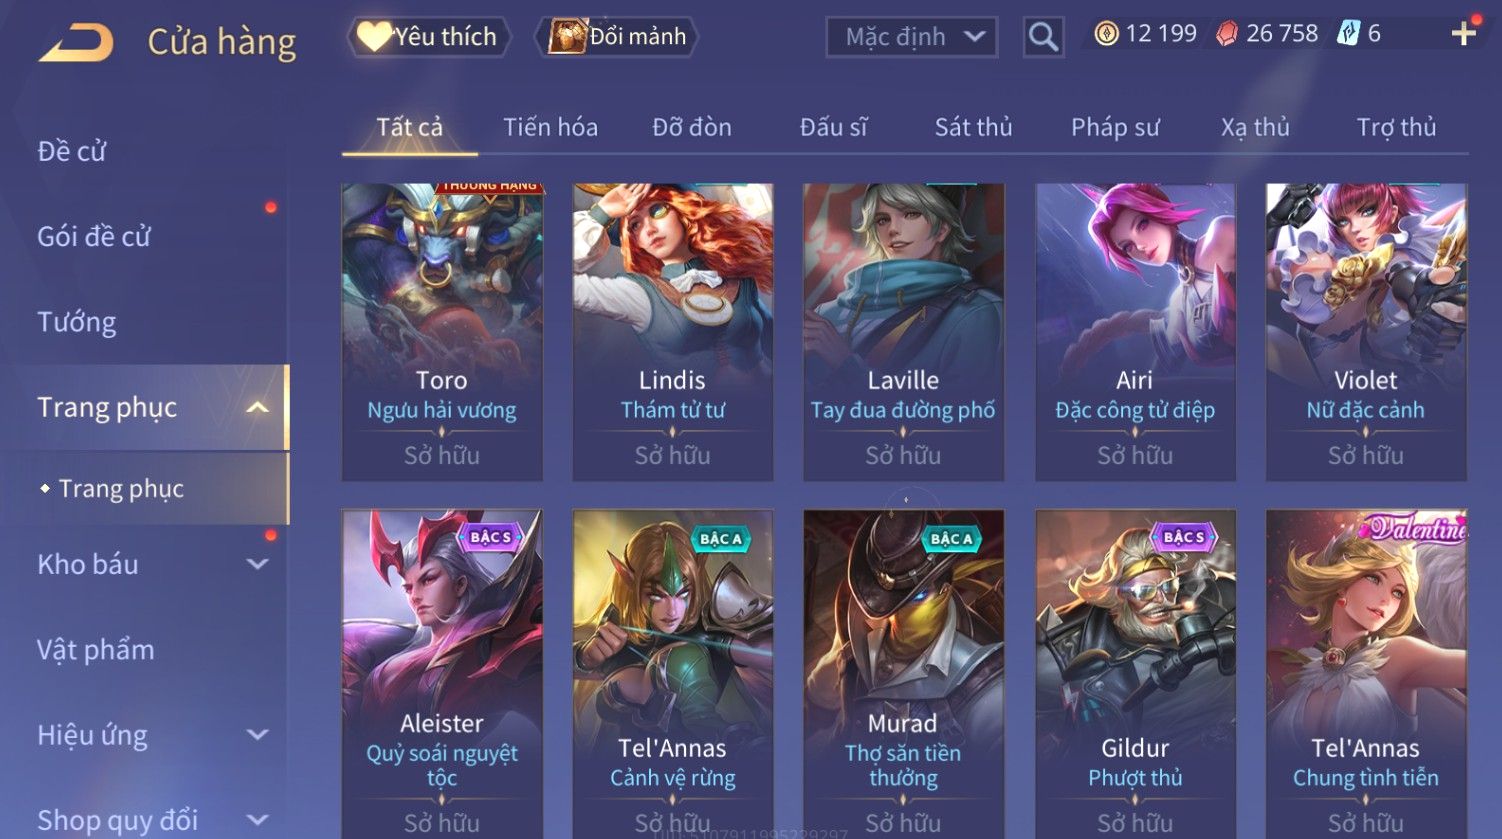Viewport: 1502px width, 839px height.
Task: Open Đổi mảnh fragment exchange chest
Action: click(x=617, y=37)
